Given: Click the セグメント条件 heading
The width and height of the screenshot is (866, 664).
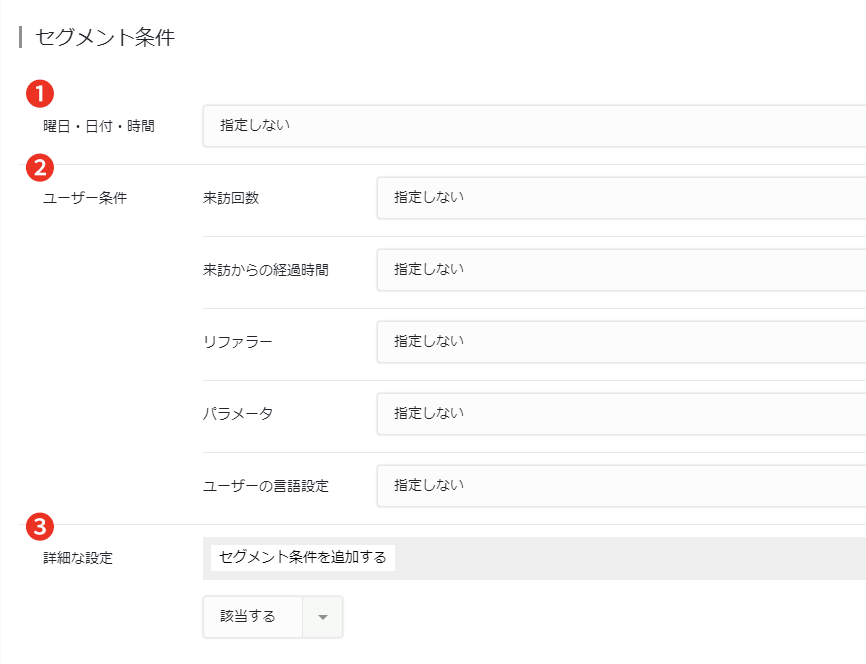Looking at the screenshot, I should click(105, 38).
